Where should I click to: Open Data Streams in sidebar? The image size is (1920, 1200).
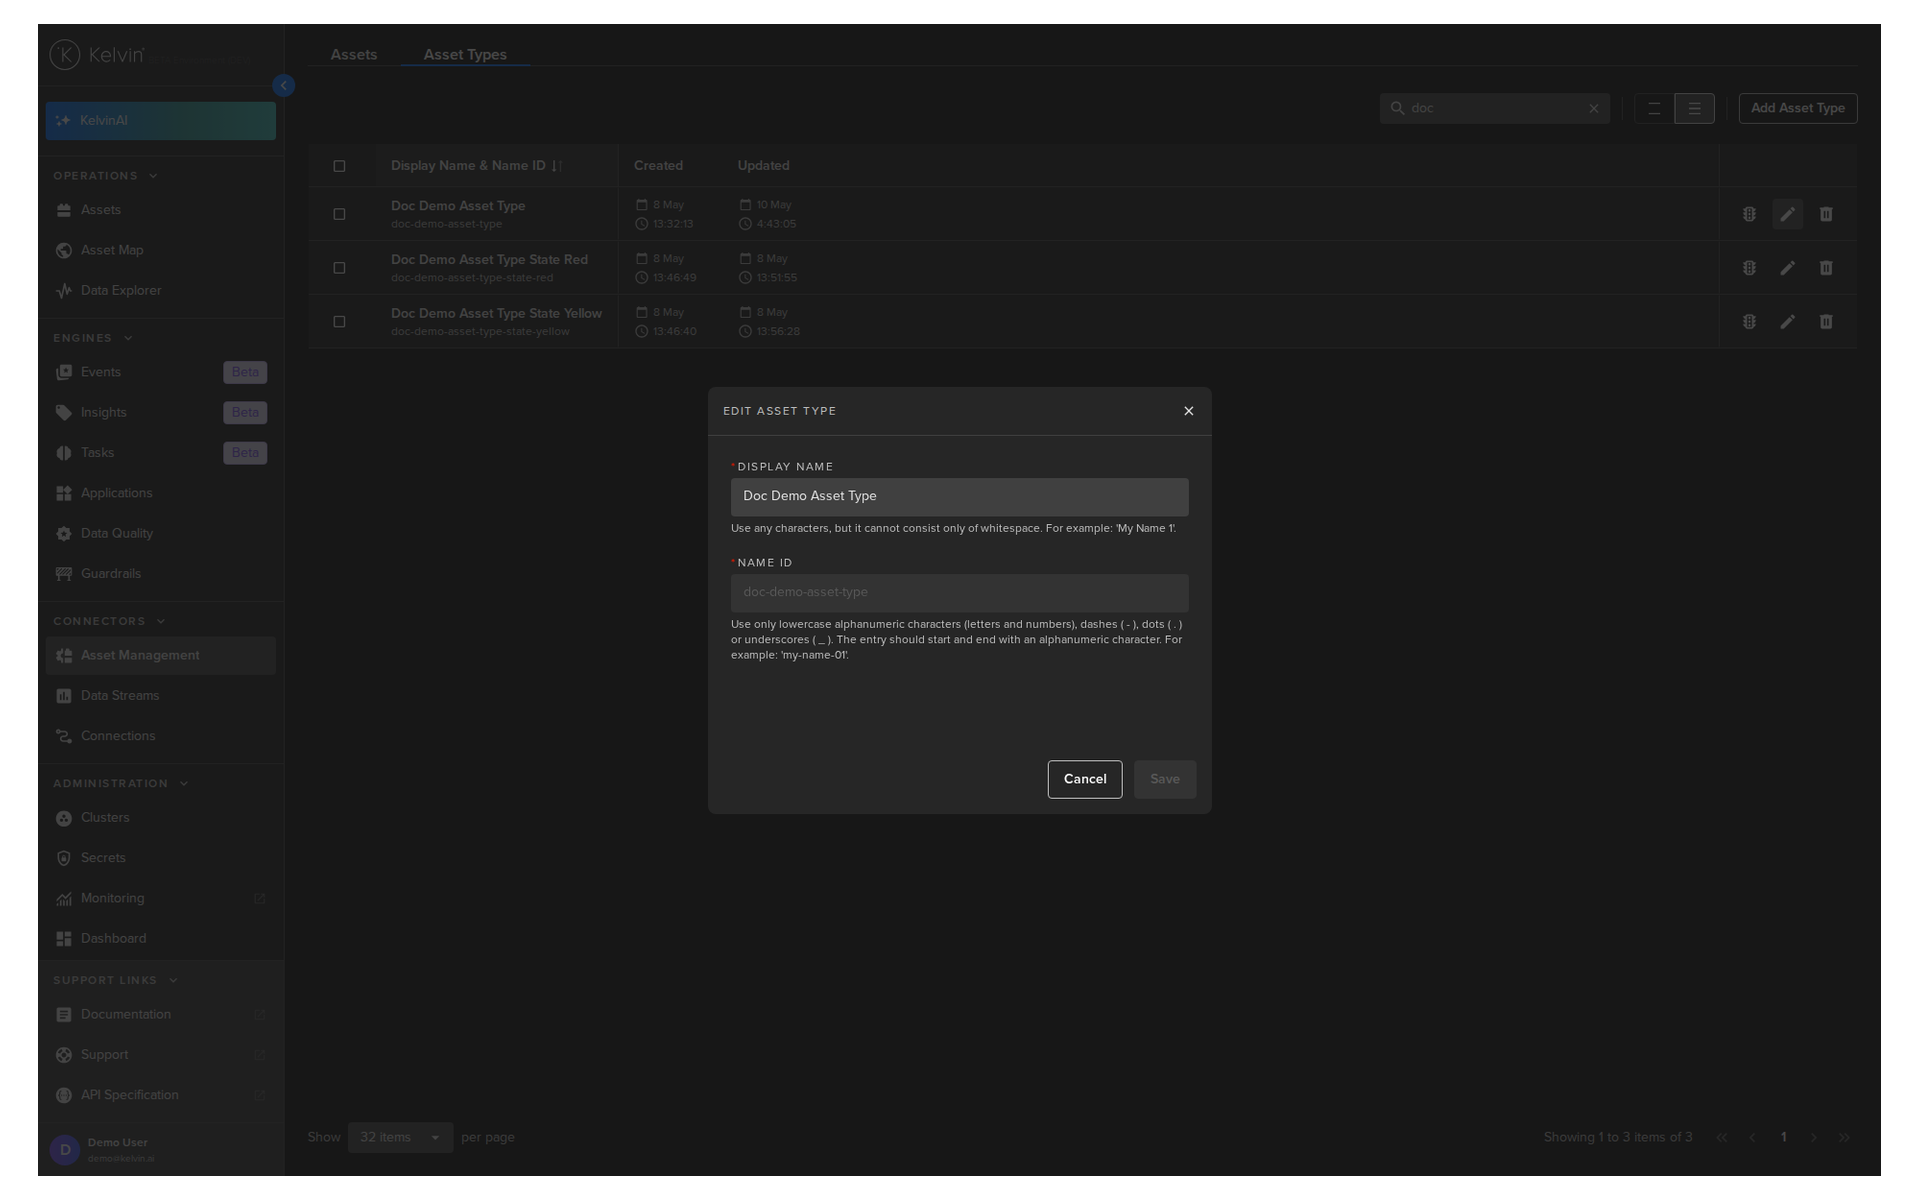tap(160, 696)
